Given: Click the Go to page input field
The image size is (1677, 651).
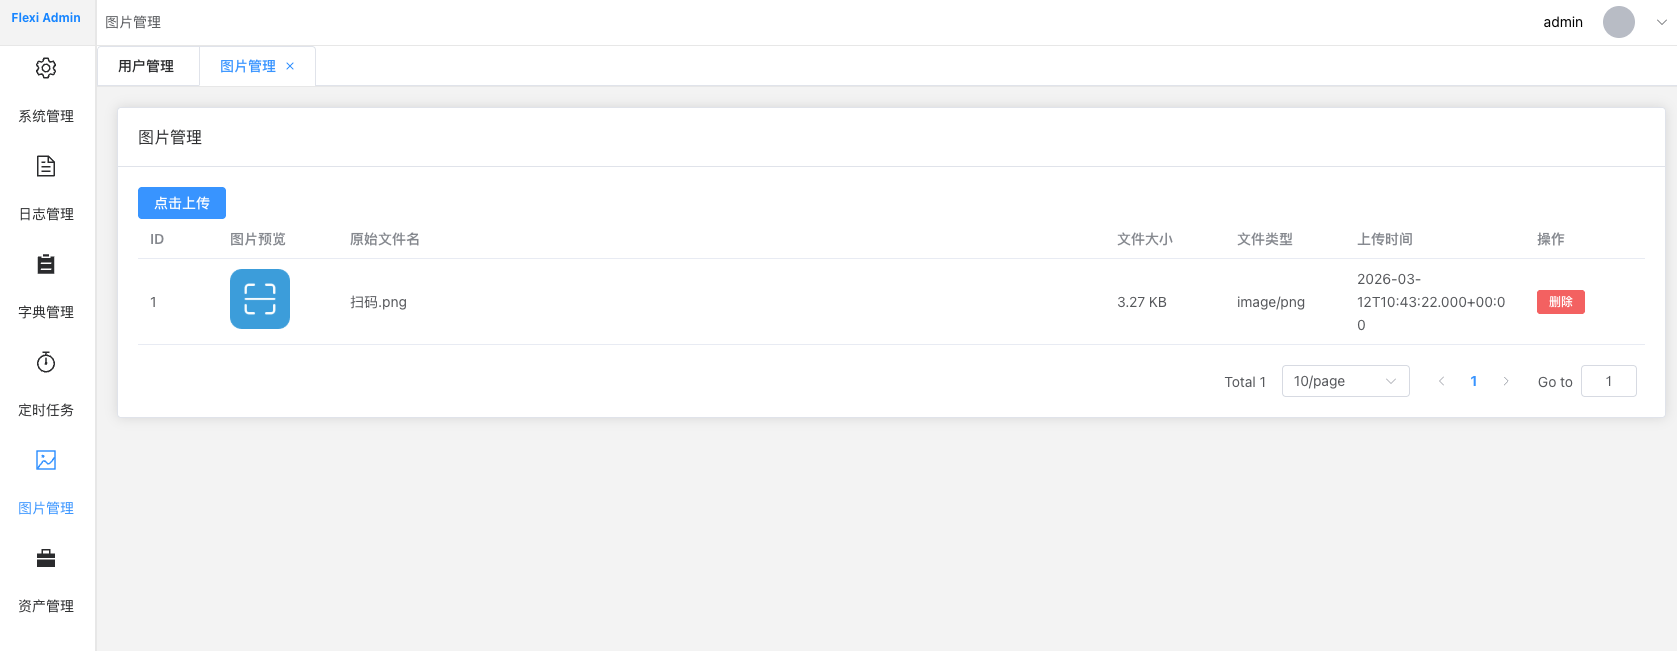Looking at the screenshot, I should [1608, 381].
